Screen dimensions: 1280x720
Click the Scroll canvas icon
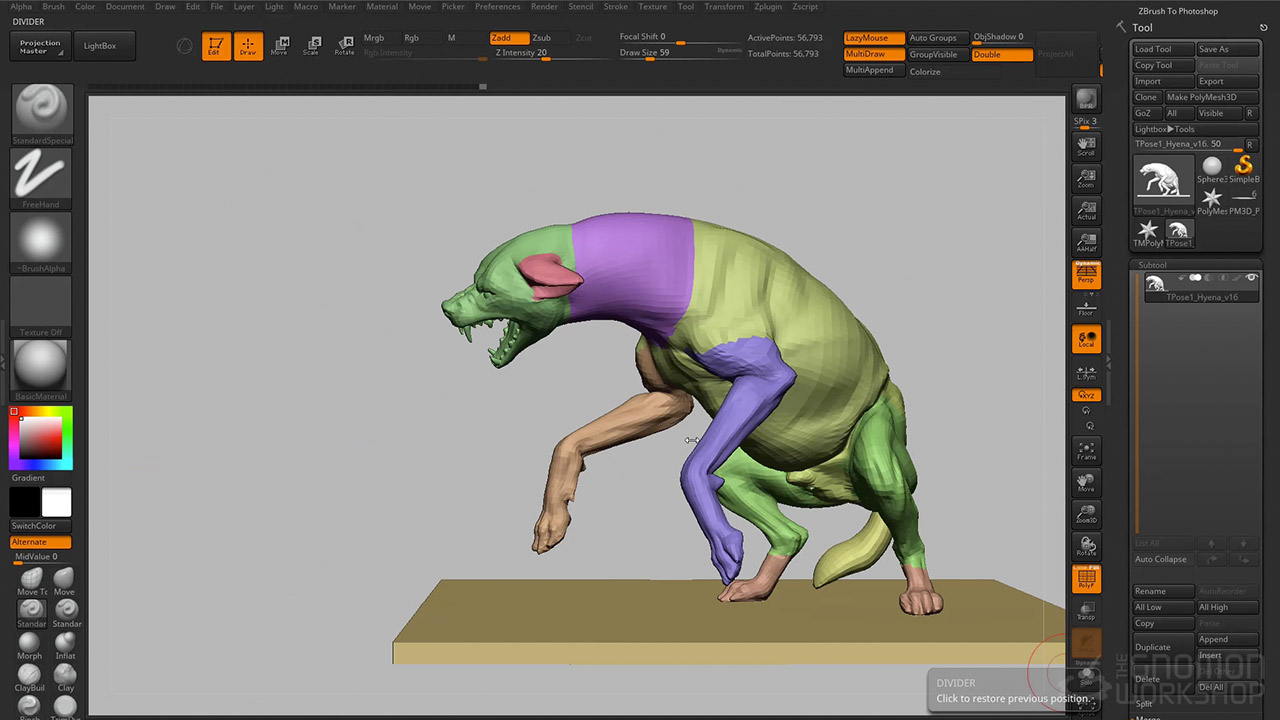pyautogui.click(x=1086, y=147)
